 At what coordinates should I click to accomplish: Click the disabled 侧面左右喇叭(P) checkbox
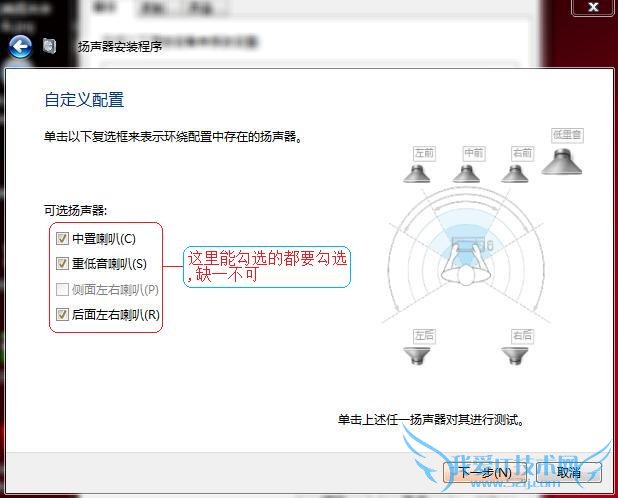pos(62,289)
